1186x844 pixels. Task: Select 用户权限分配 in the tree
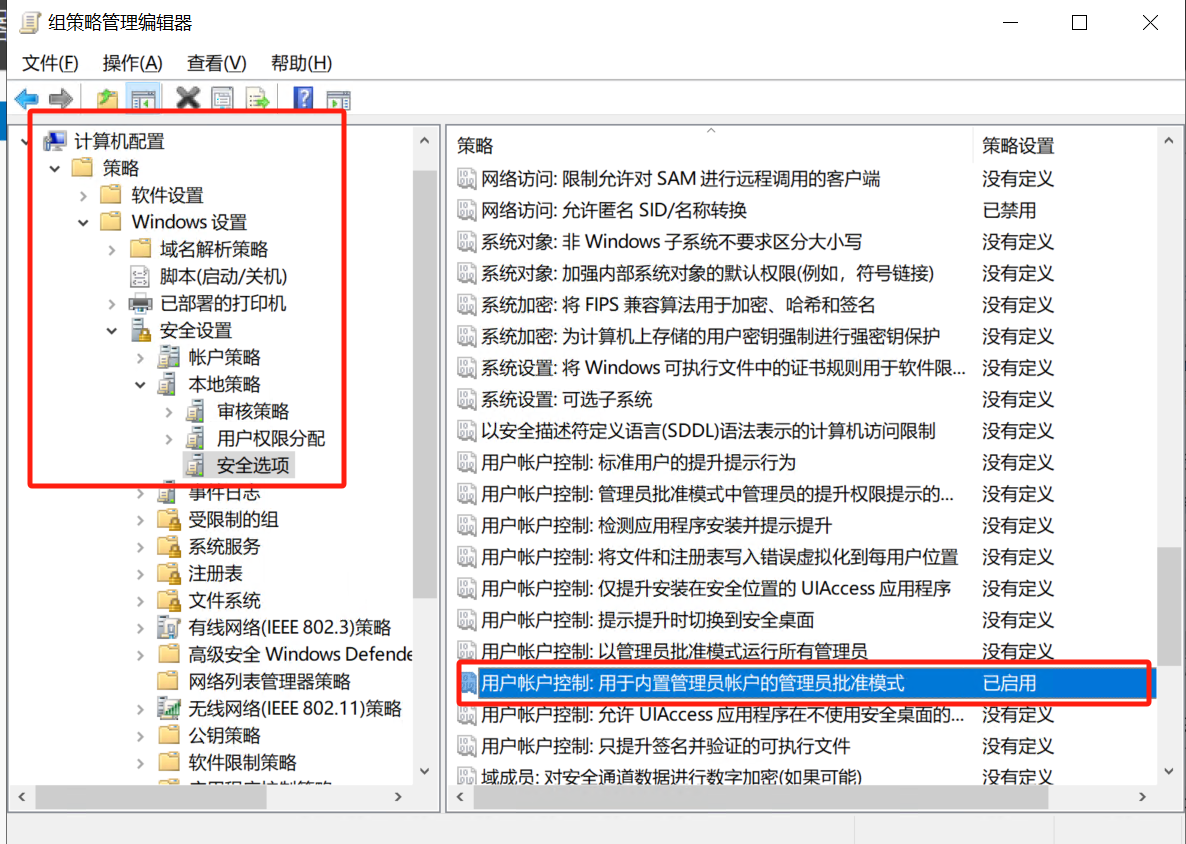[x=270, y=439]
